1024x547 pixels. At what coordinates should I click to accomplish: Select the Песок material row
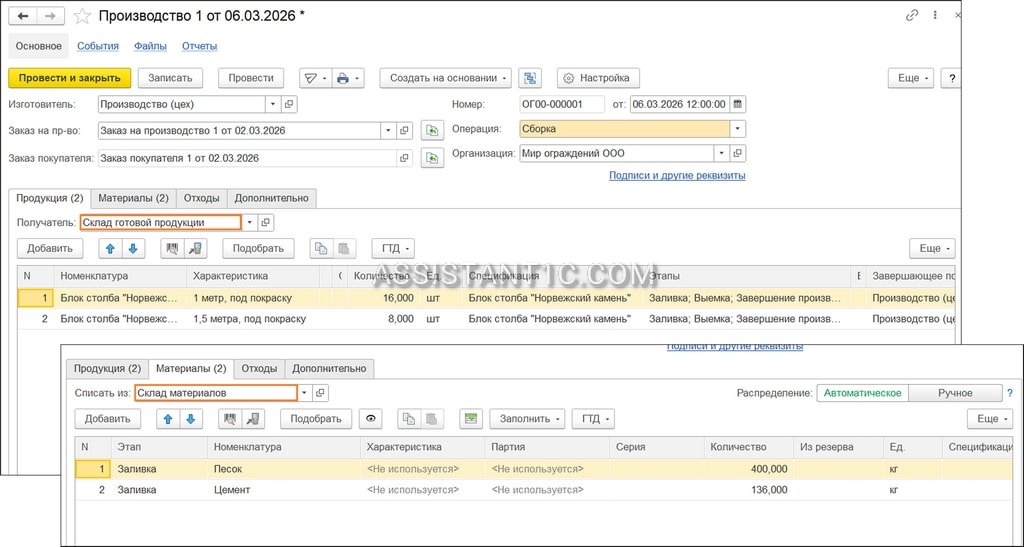click(543, 469)
